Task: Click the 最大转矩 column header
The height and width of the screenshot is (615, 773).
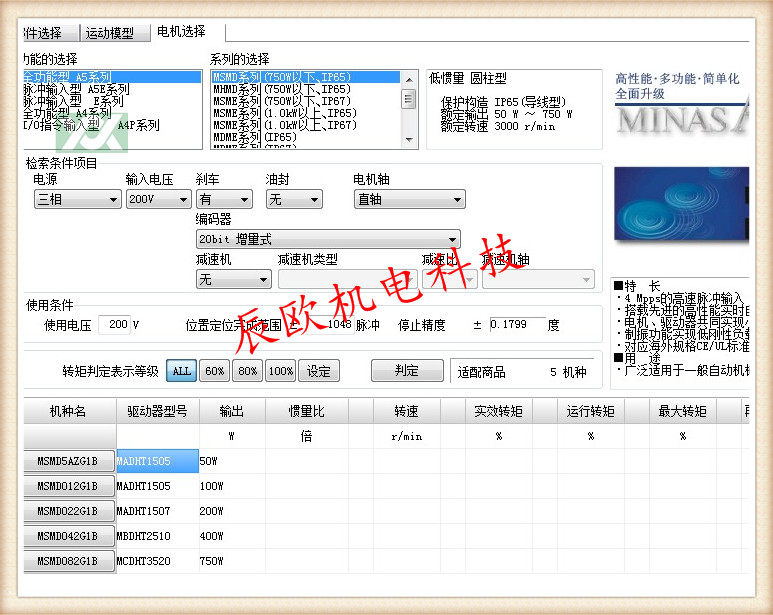Action: pos(683,411)
